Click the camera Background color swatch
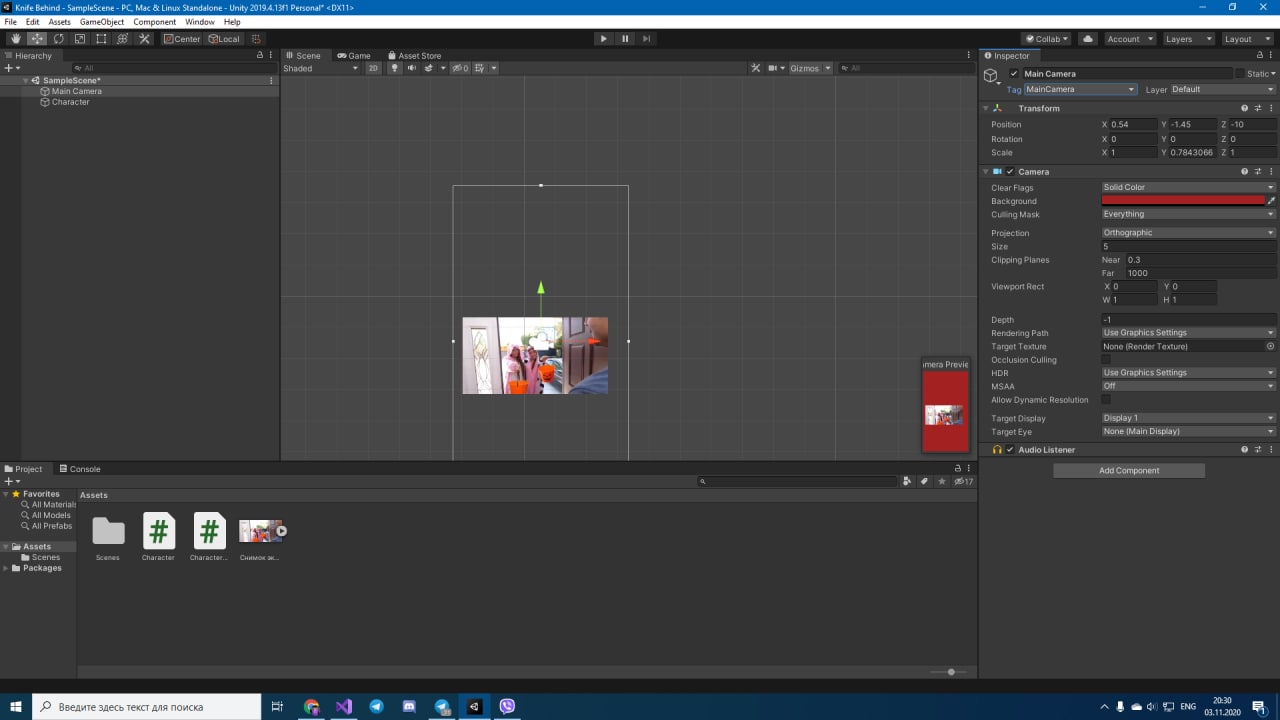The width and height of the screenshot is (1280, 720). [1182, 200]
